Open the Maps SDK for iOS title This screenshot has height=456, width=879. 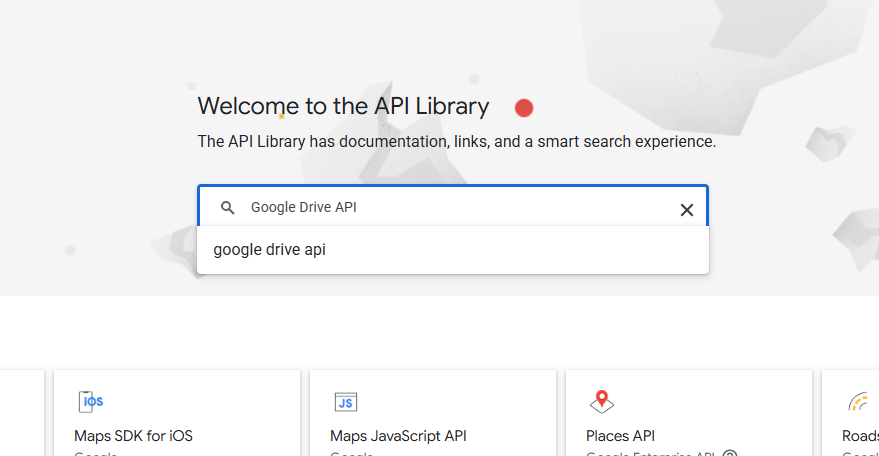point(133,436)
